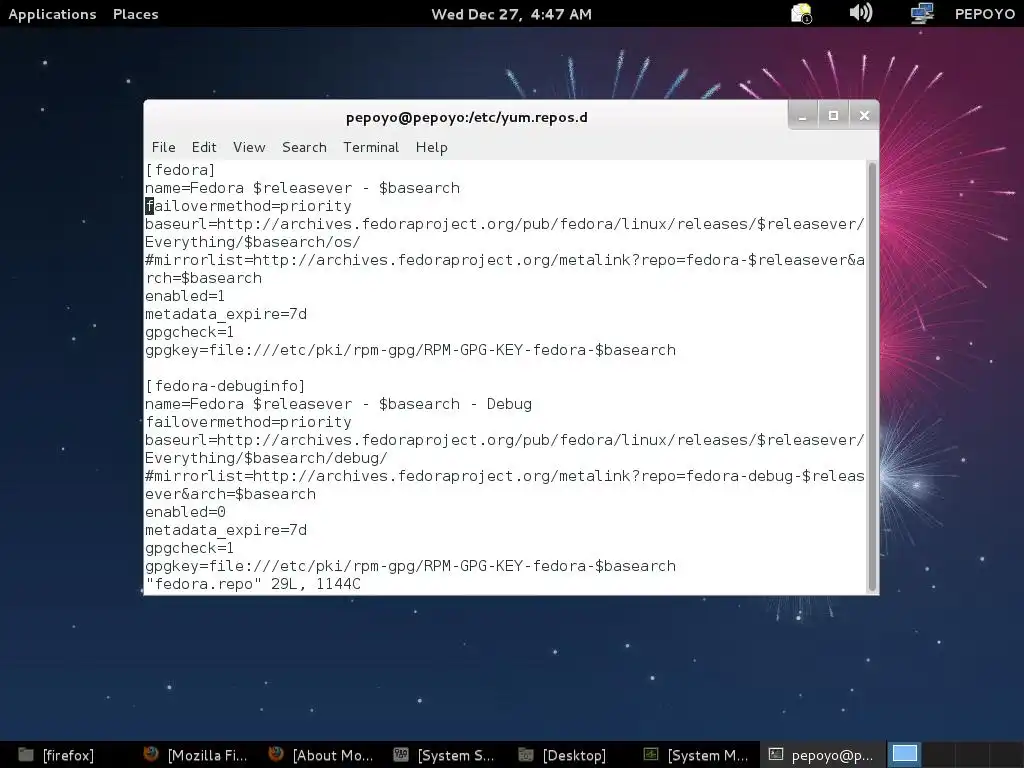This screenshot has width=1024, height=768.
Task: Click the first metadata_expire=7d line
Action: click(x=226, y=314)
